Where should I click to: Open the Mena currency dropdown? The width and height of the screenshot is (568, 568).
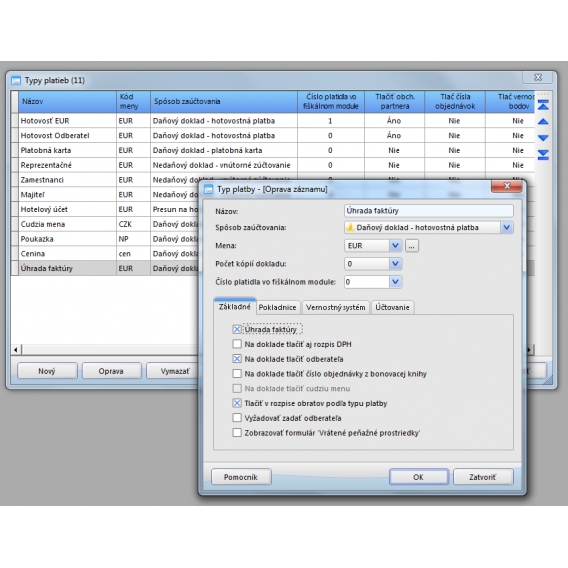click(x=395, y=246)
